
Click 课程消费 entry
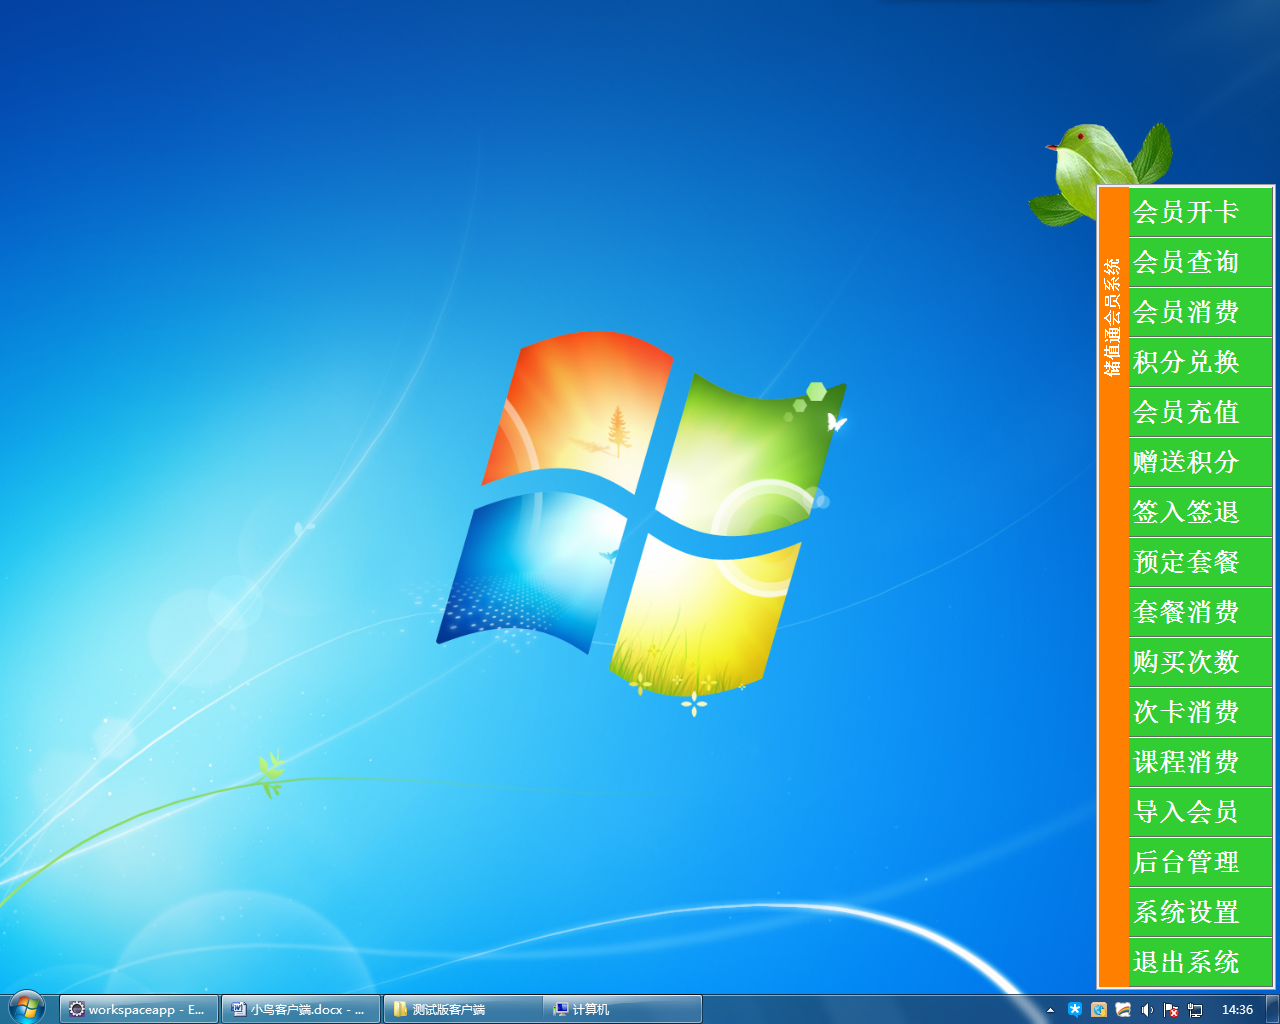point(1200,762)
